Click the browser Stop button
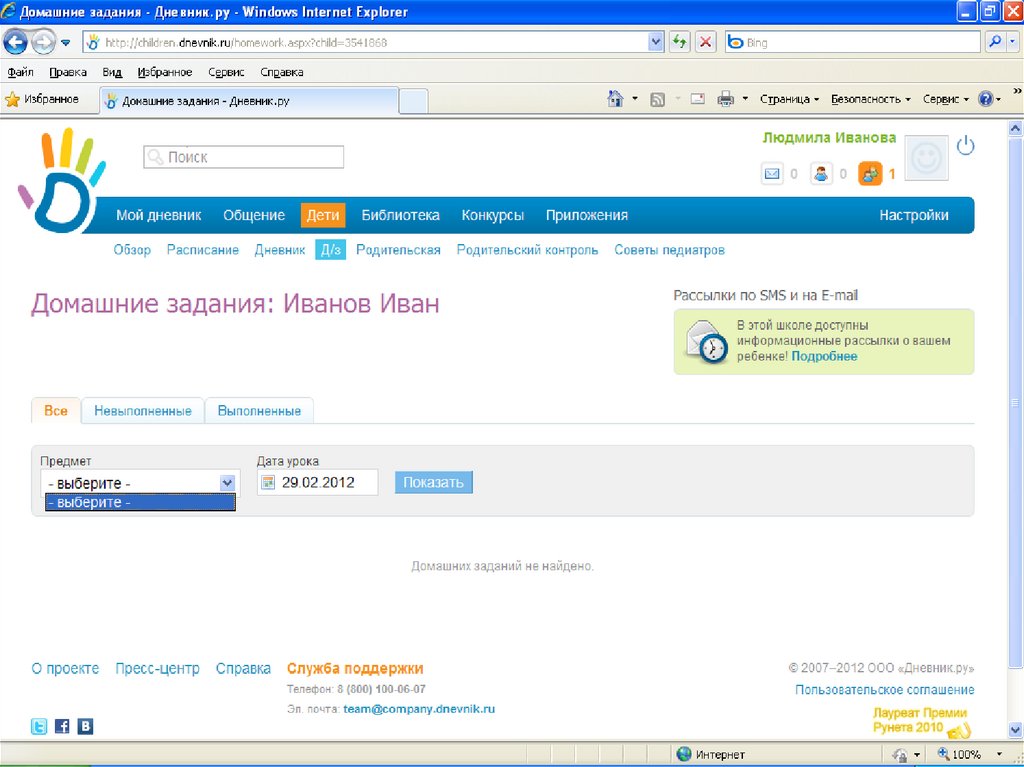The height and width of the screenshot is (767, 1024). pyautogui.click(x=705, y=42)
